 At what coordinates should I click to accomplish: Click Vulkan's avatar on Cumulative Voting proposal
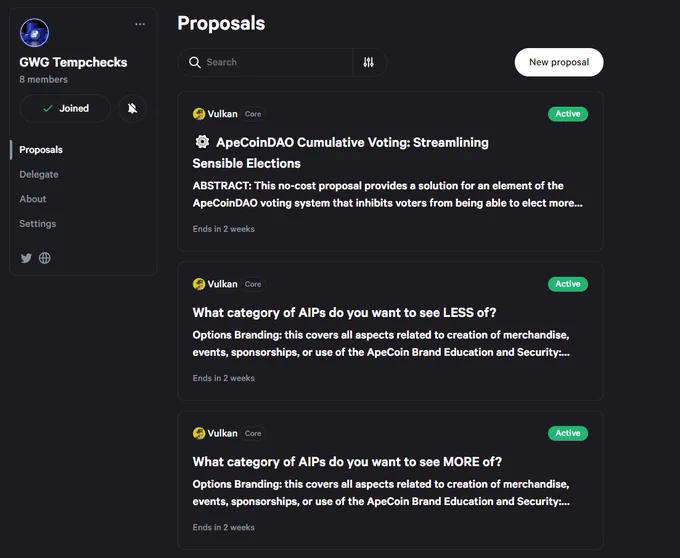(199, 114)
